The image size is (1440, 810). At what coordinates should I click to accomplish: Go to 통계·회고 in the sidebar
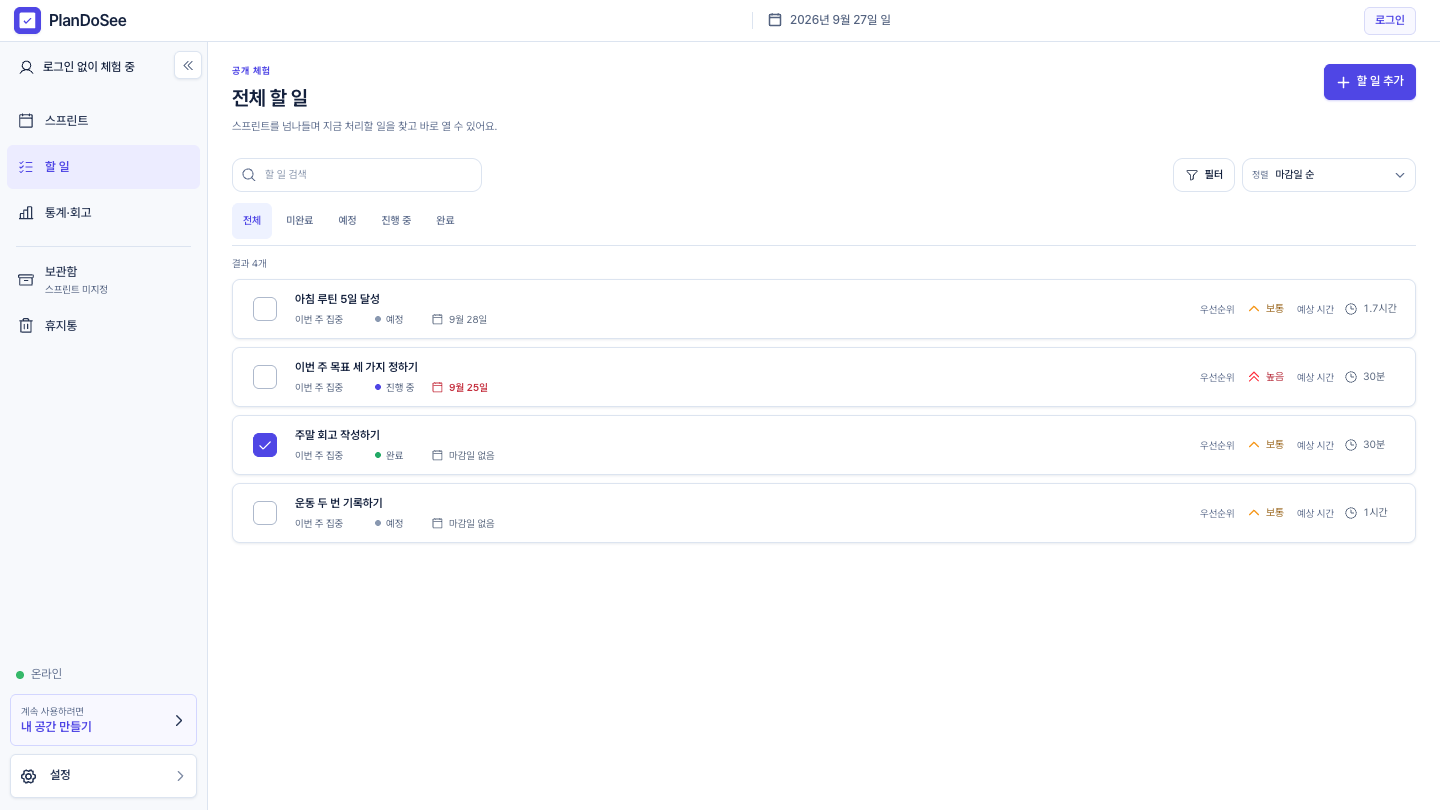pos(103,213)
